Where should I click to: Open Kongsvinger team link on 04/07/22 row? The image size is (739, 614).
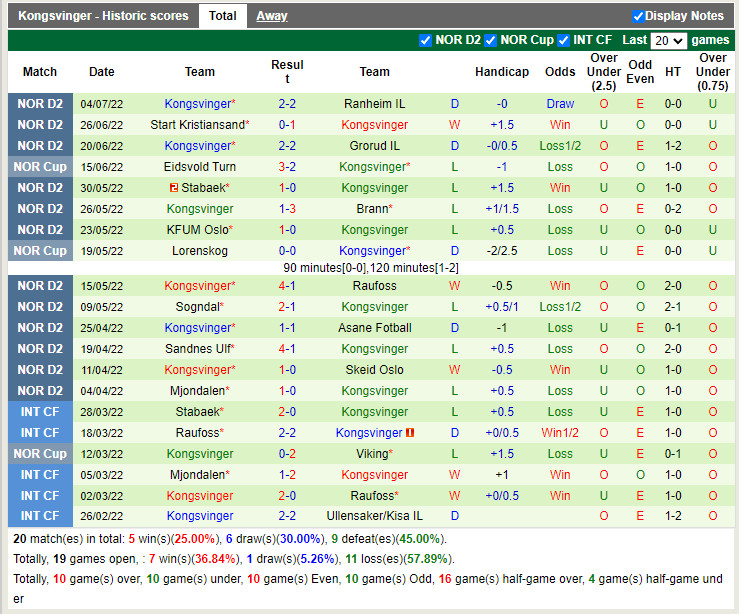199,104
